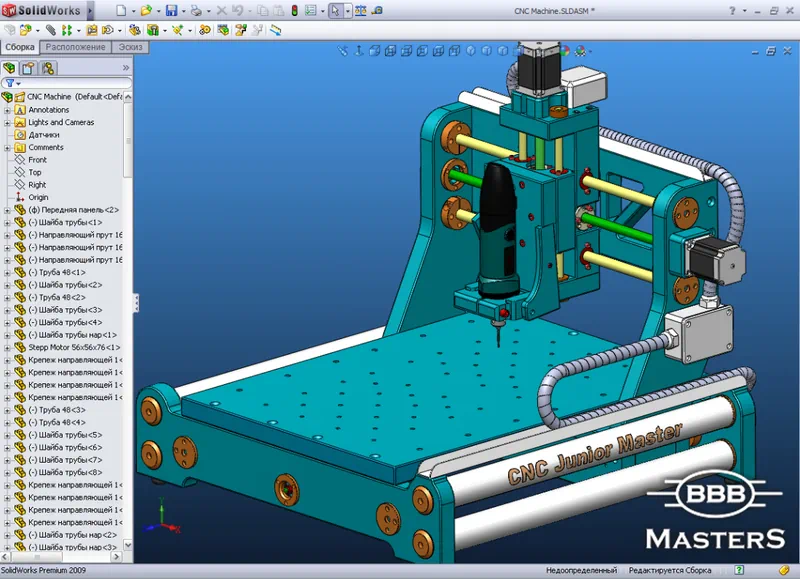
Task: Save the CNC Machine assembly
Action: [171, 9]
